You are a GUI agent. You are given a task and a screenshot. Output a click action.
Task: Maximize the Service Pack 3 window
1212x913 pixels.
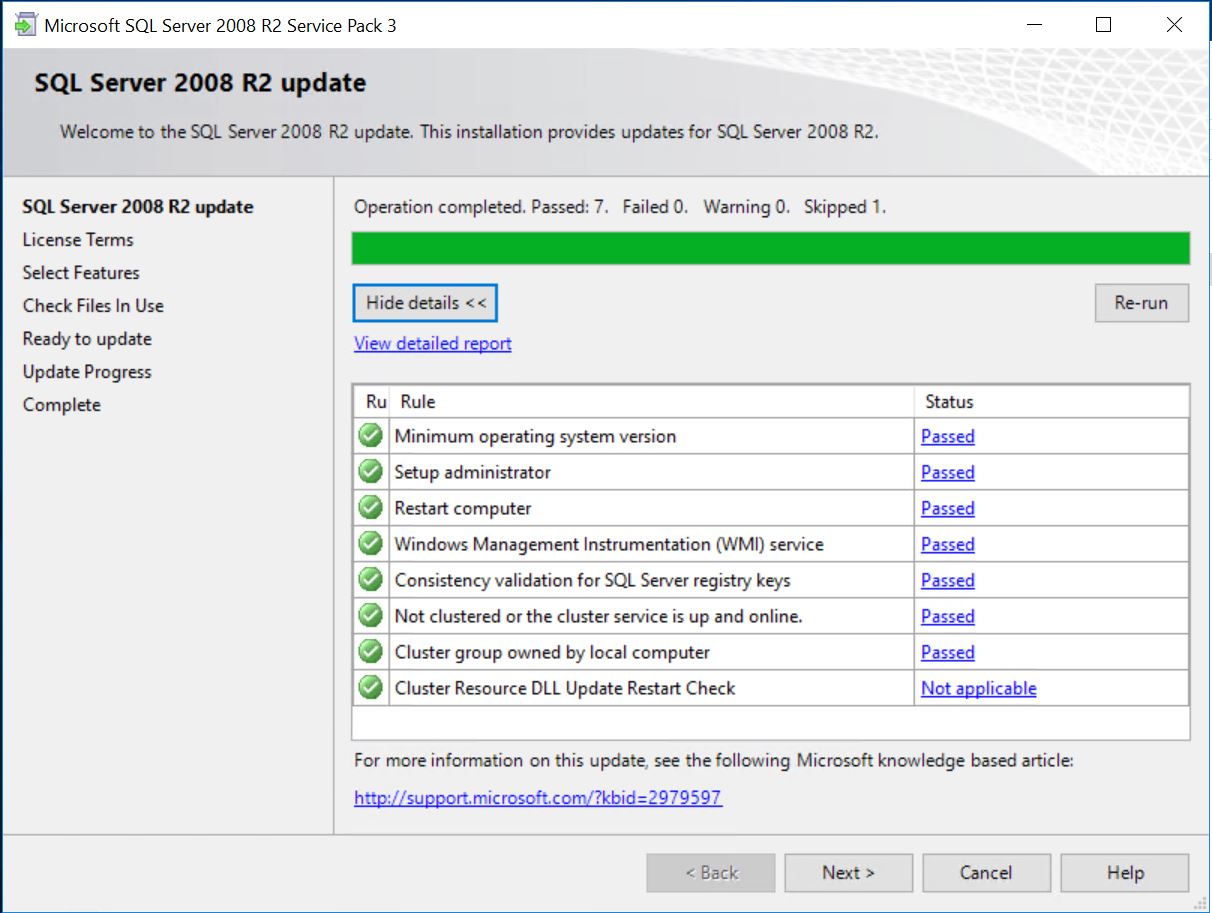[1104, 26]
